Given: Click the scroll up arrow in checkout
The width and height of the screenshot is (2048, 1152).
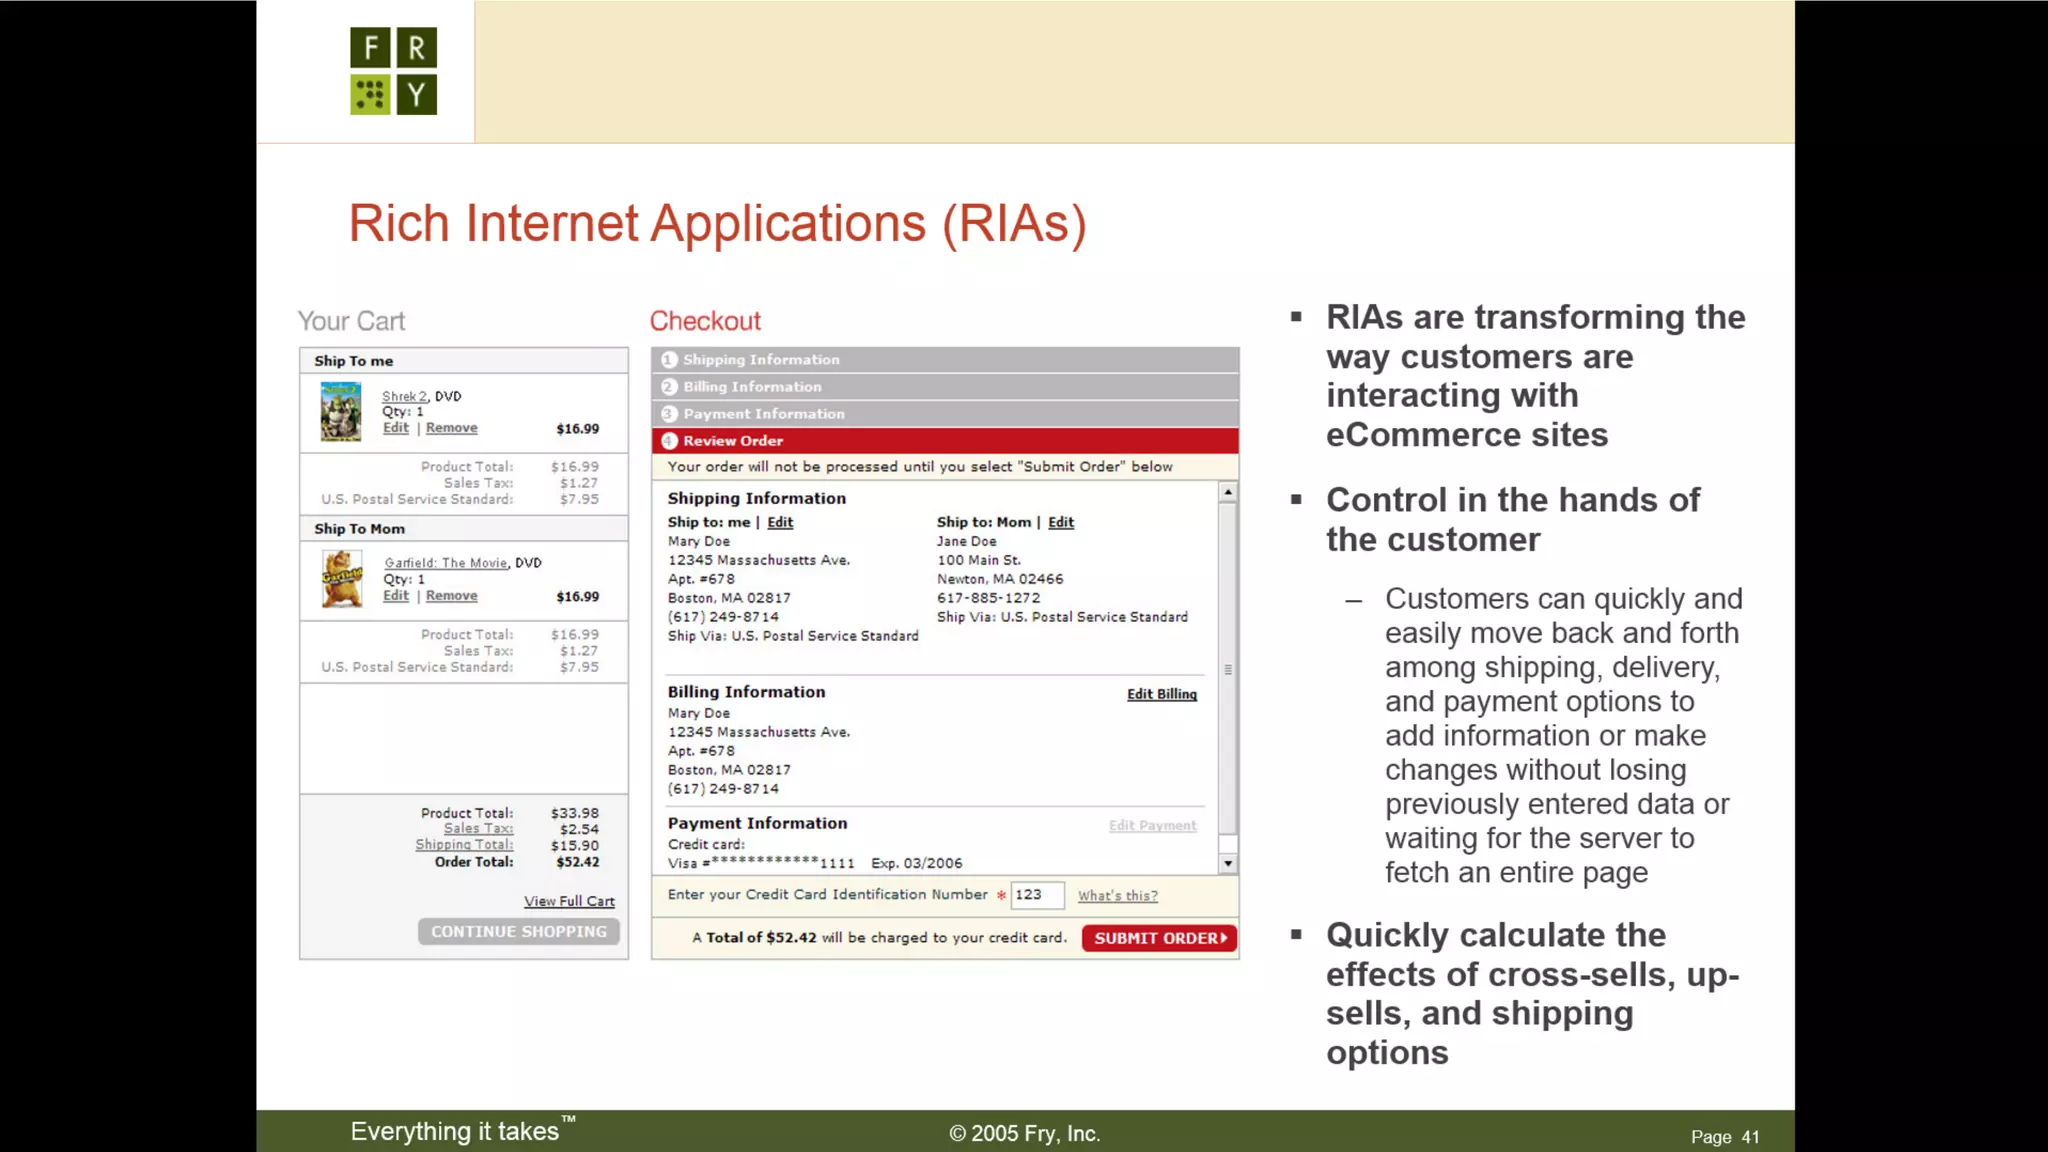Looking at the screenshot, I should click(x=1228, y=493).
